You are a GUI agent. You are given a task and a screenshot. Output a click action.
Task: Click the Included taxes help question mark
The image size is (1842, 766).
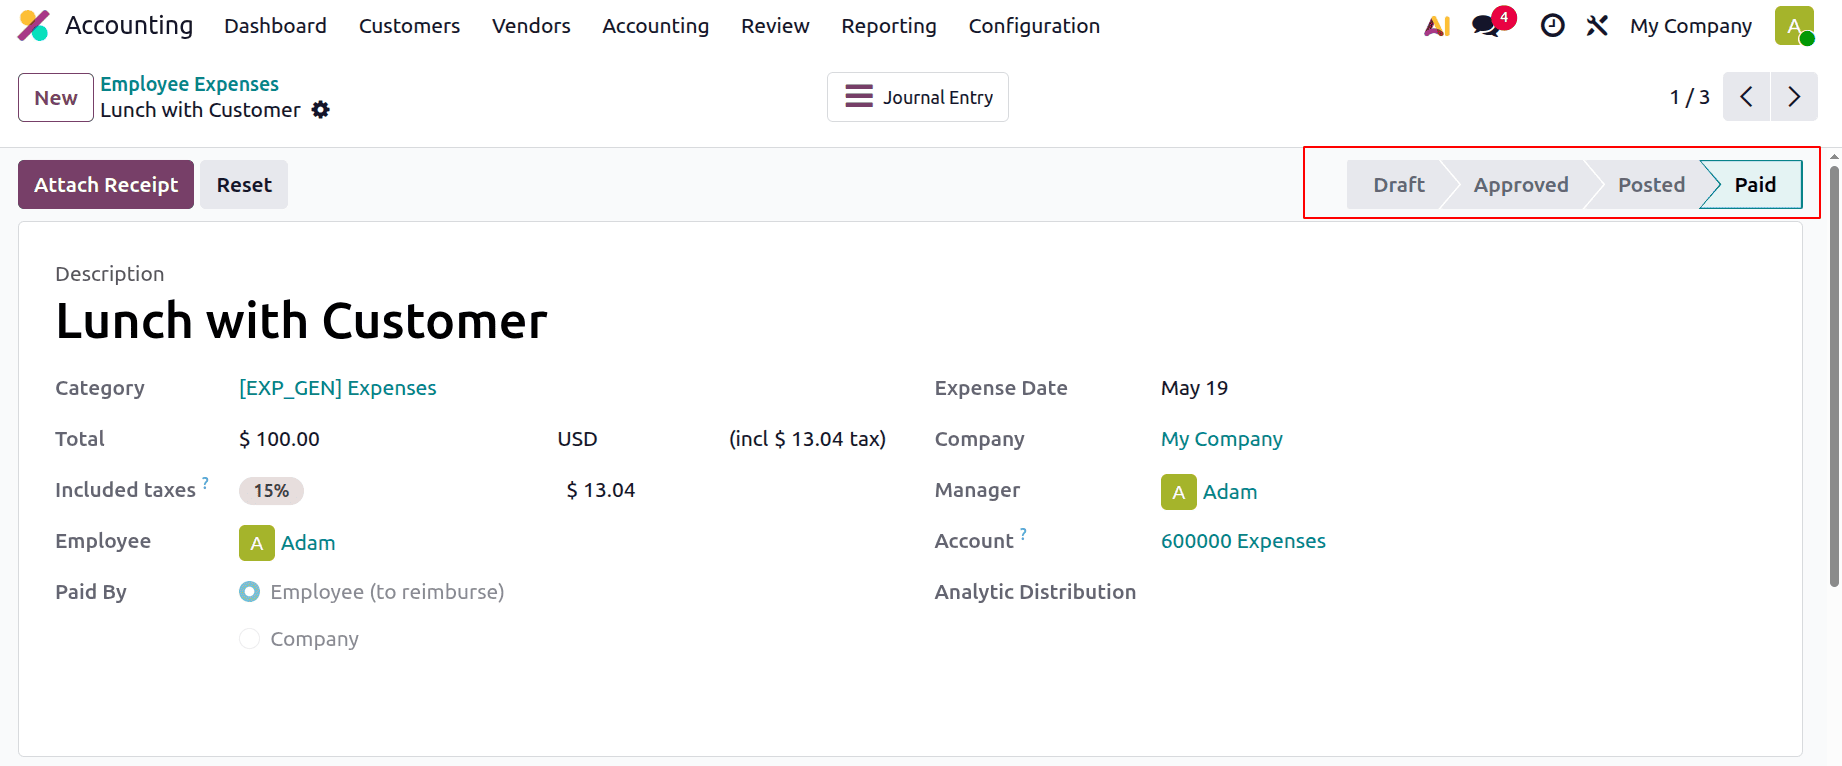(206, 483)
